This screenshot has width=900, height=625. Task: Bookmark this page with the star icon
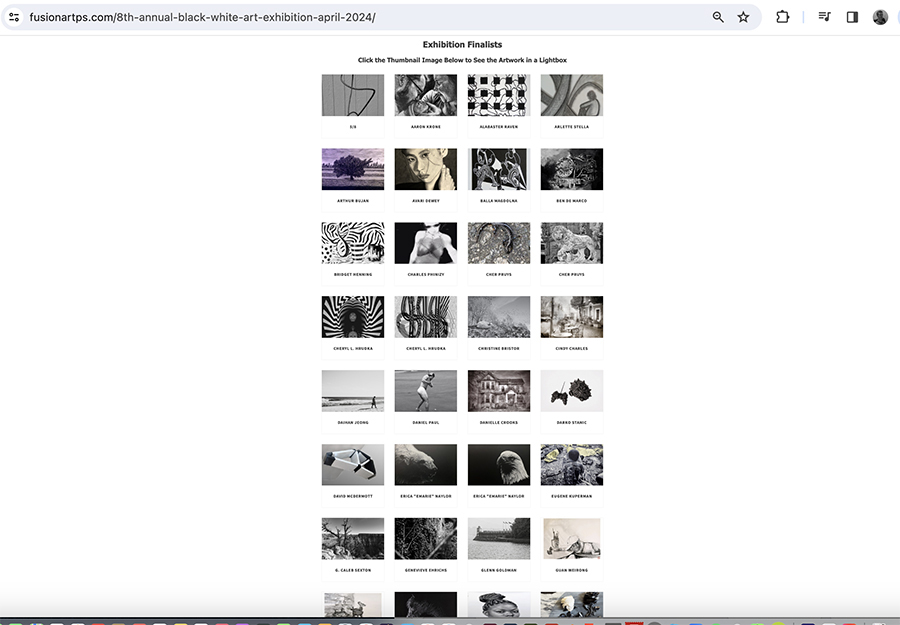pyautogui.click(x=743, y=17)
